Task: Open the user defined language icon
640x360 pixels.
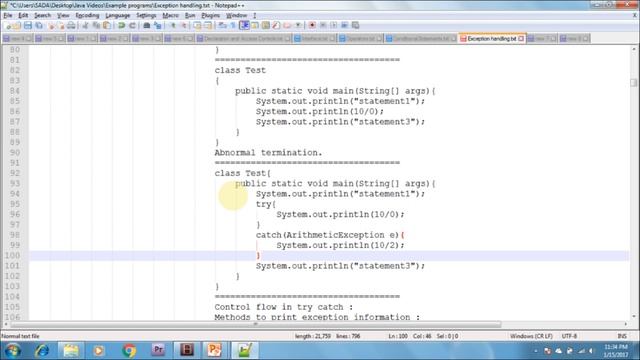Action: click(255, 26)
